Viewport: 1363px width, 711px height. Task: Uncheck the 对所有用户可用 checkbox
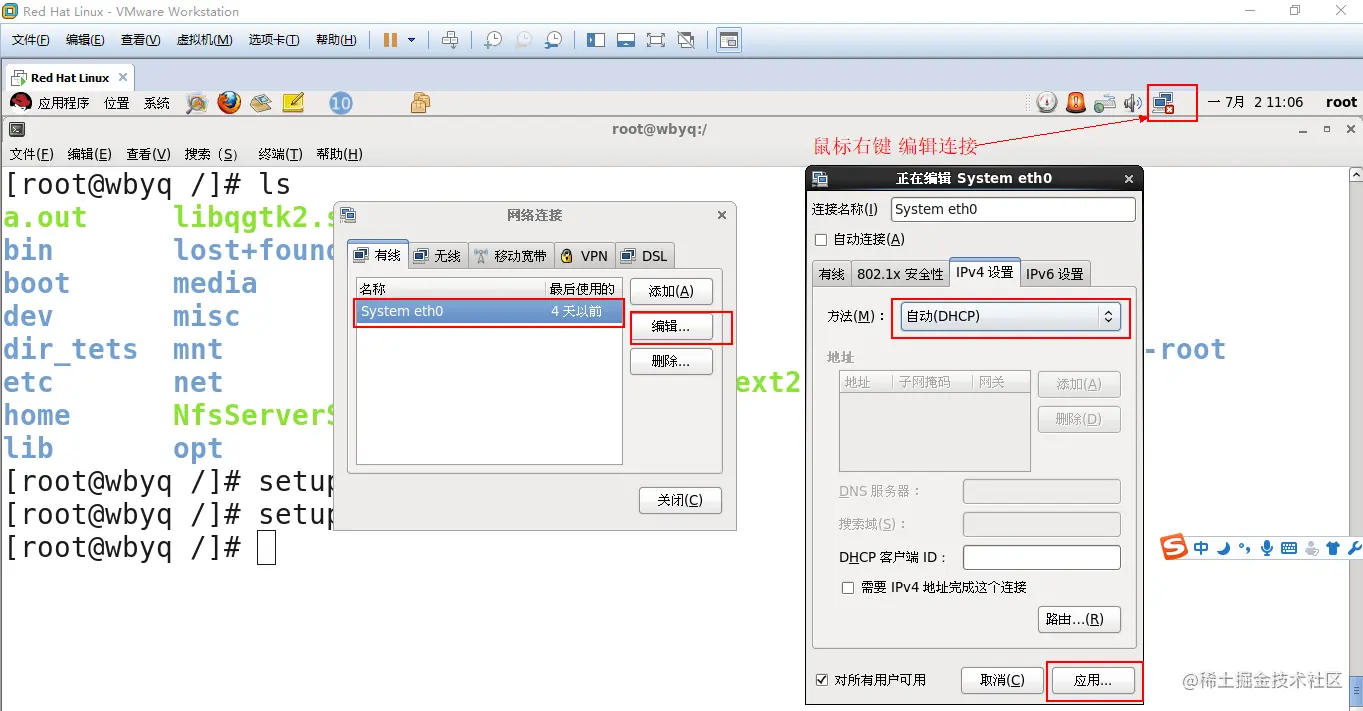822,680
